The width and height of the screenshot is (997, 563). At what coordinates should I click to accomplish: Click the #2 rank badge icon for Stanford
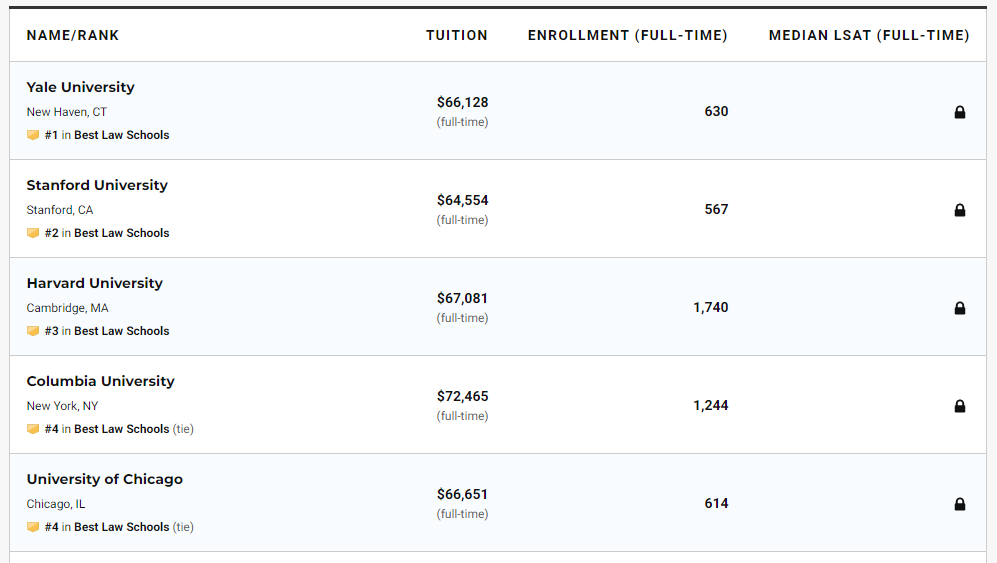coord(33,233)
